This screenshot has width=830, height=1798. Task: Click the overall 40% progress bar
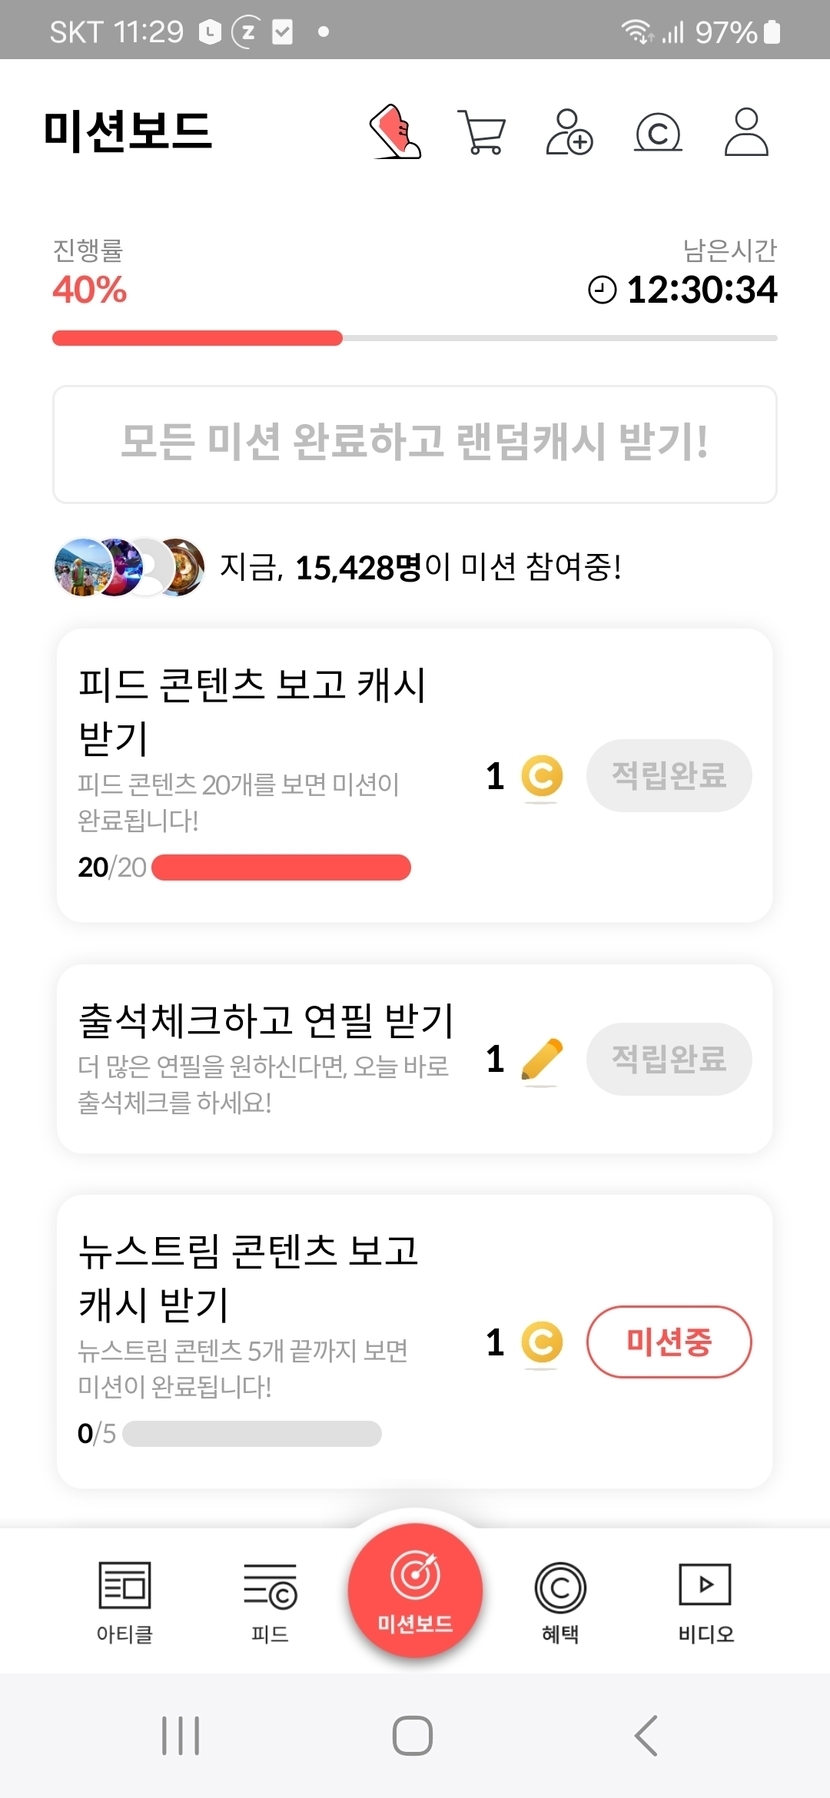click(415, 338)
